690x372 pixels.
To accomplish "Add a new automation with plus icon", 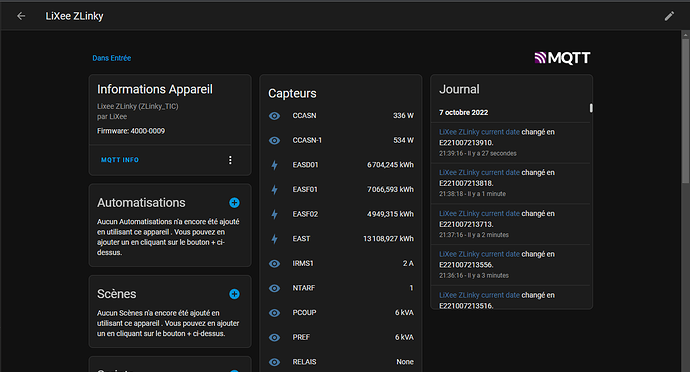I will coord(234,203).
